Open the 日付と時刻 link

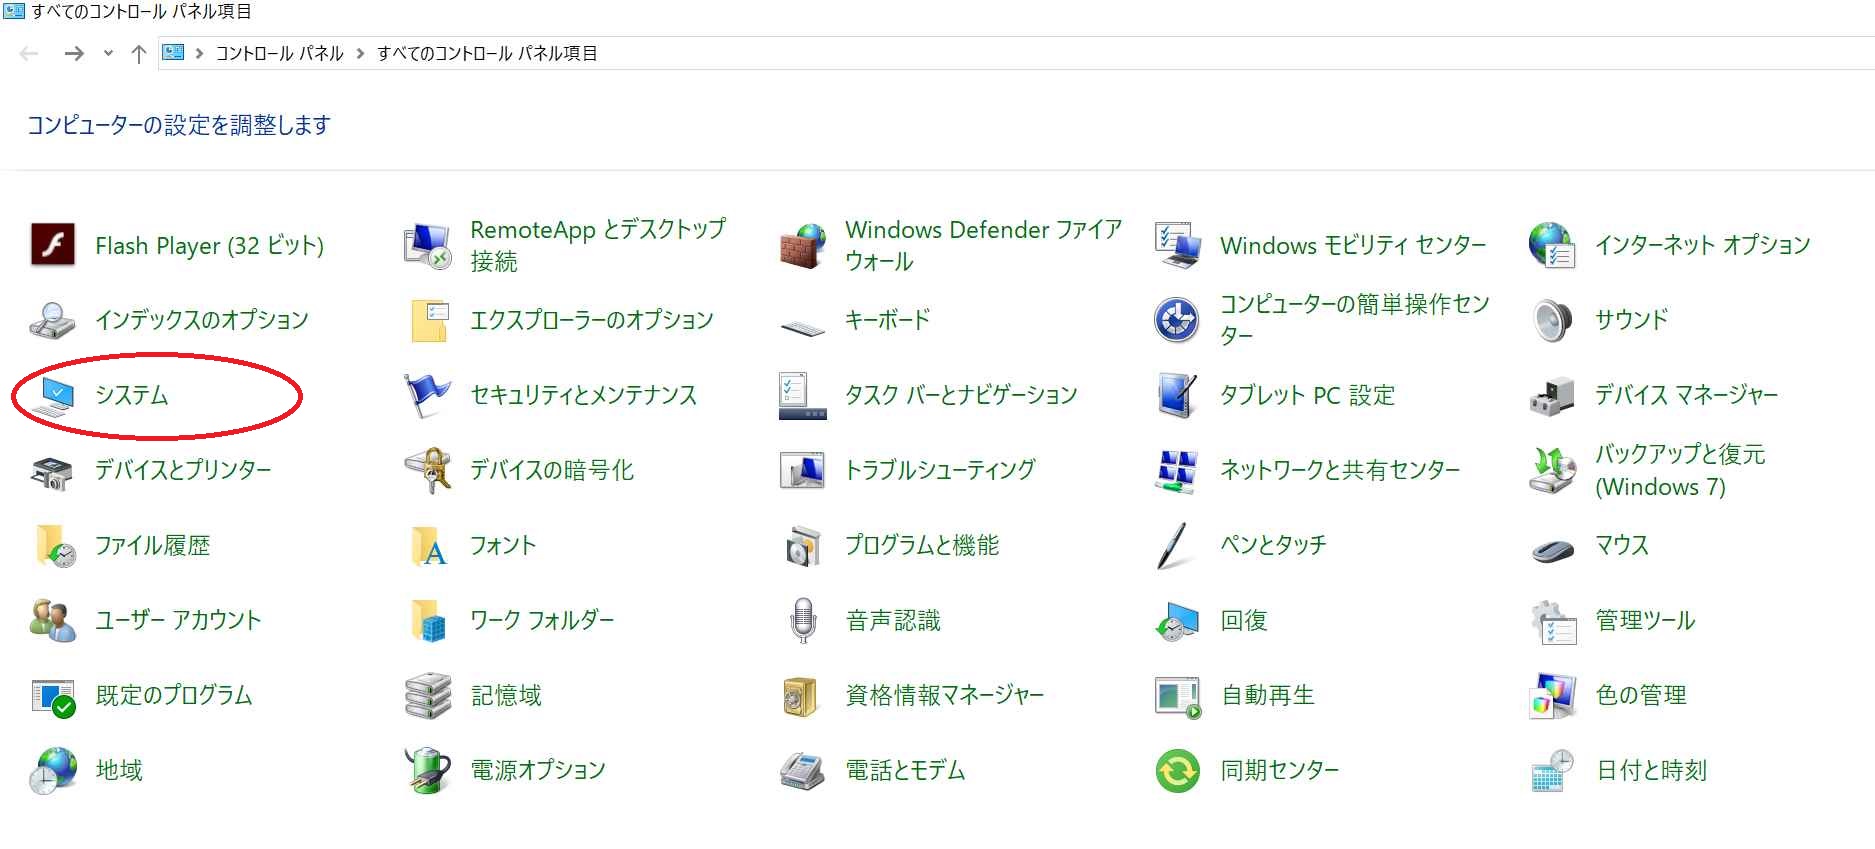(x=1651, y=771)
